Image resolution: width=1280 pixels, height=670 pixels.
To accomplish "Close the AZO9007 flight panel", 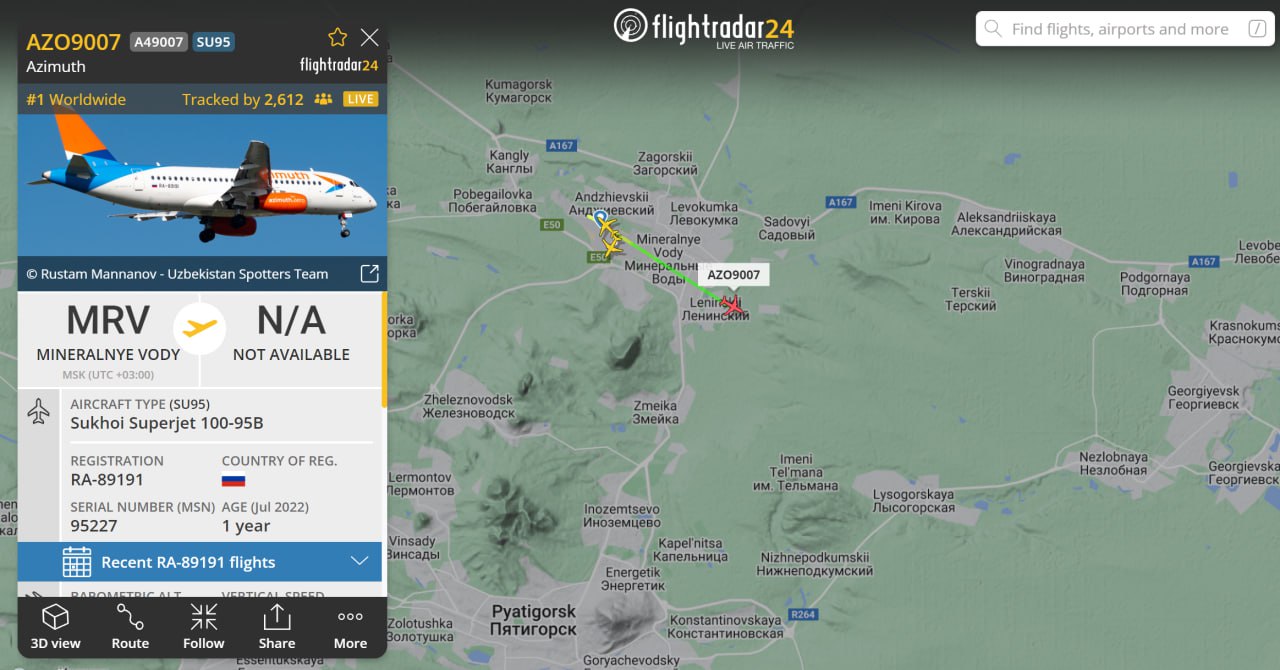I will 369,38.
